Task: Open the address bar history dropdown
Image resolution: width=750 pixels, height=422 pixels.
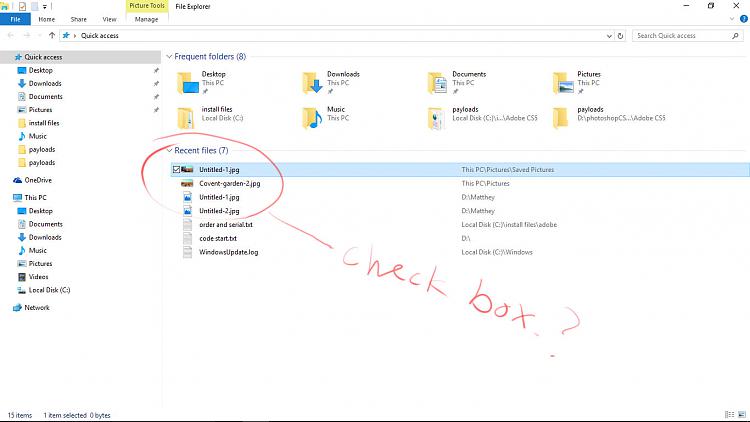Action: [609, 36]
